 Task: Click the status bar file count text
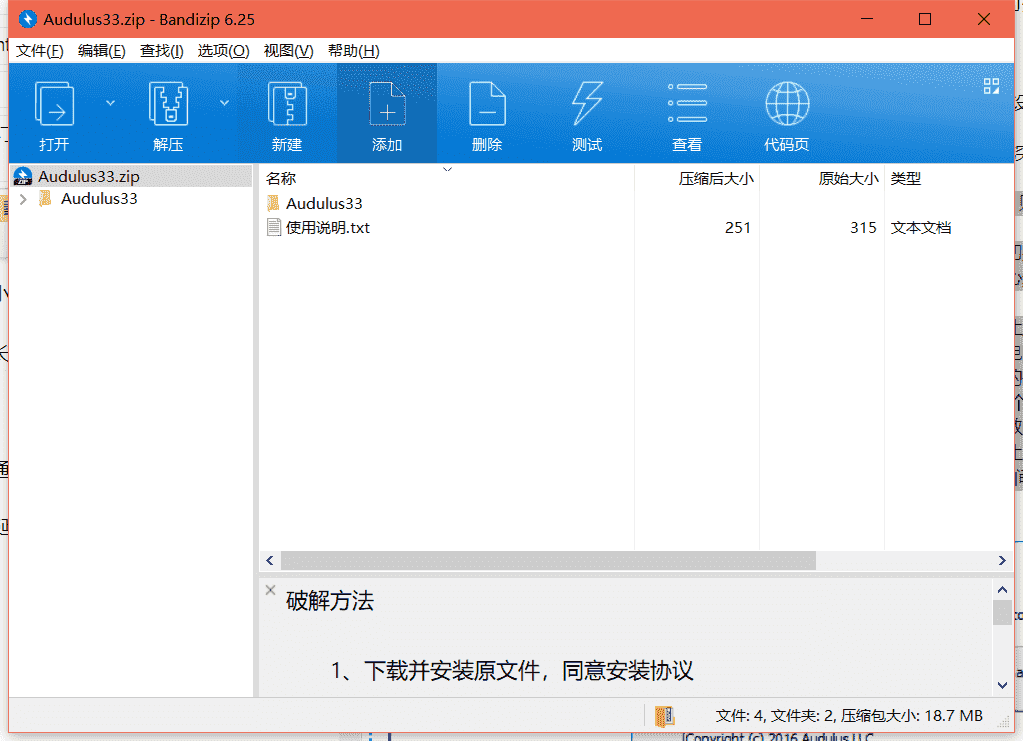coord(849,716)
